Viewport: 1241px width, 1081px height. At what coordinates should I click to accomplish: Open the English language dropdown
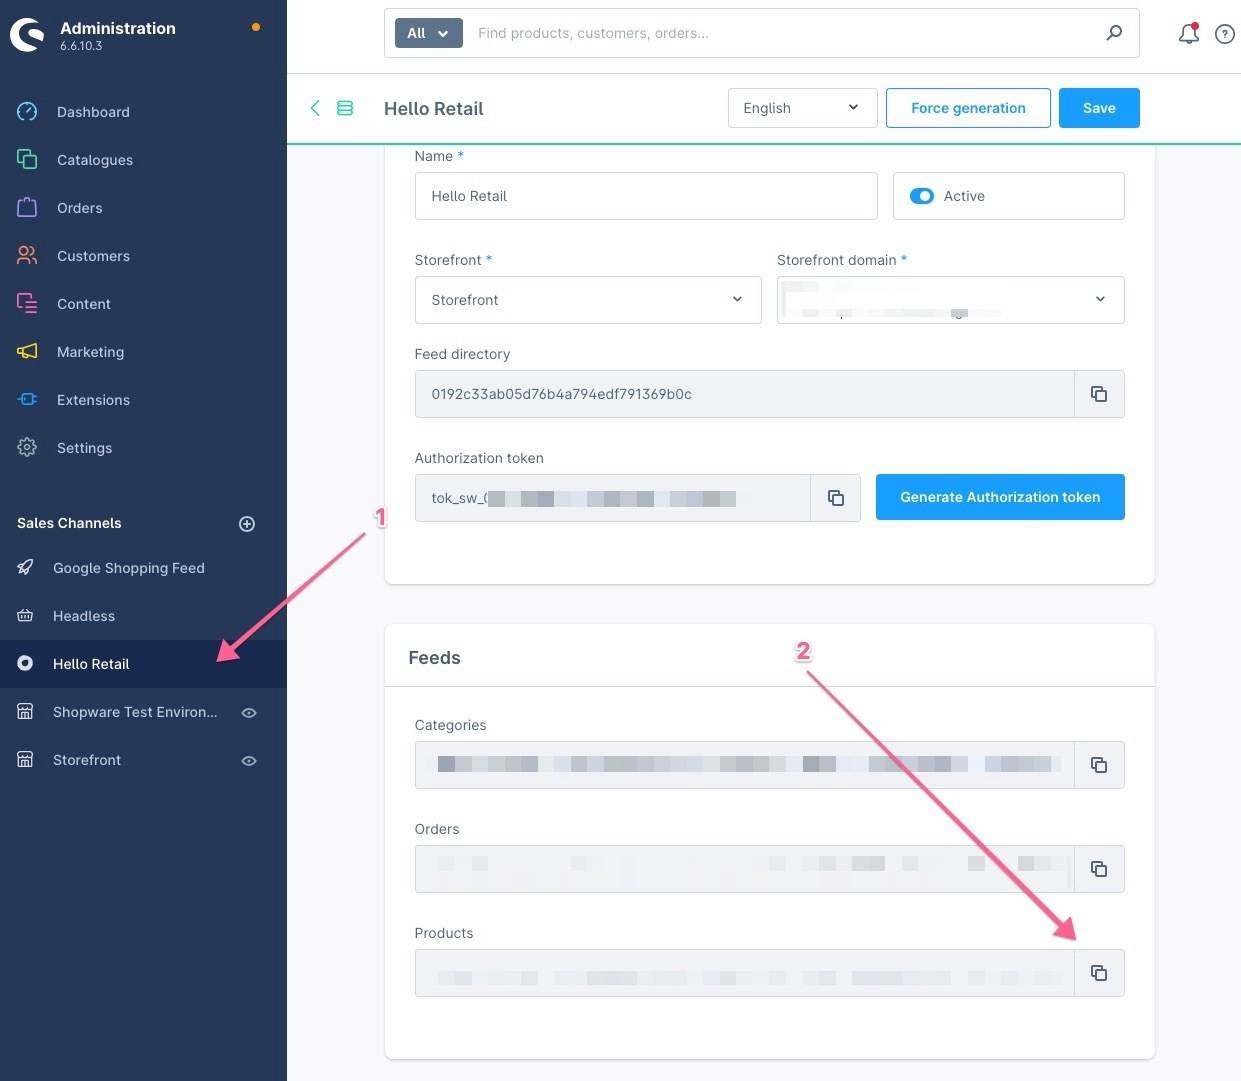(x=802, y=108)
